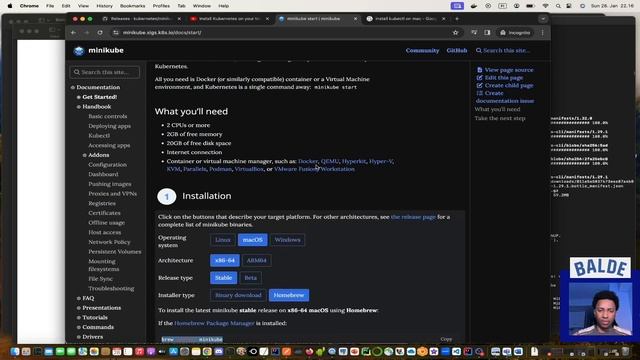Click the Chrome reload page icon
The image size is (640, 360).
(100, 33)
